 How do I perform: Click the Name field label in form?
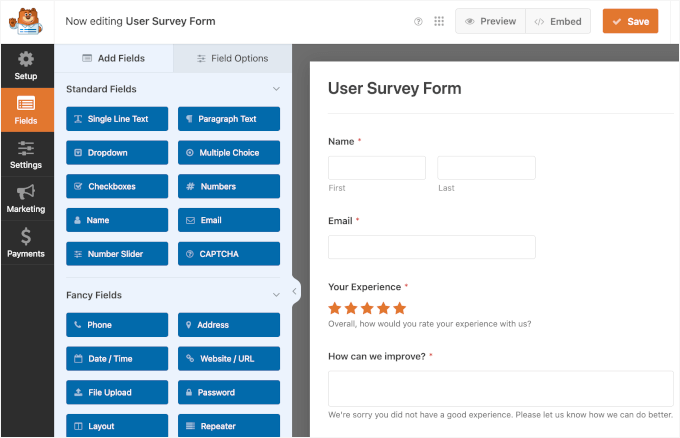(341, 142)
